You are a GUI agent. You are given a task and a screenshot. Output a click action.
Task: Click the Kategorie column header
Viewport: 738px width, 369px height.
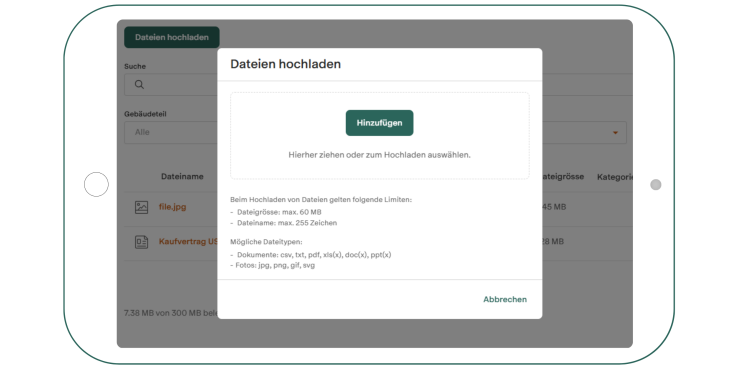coord(614,177)
